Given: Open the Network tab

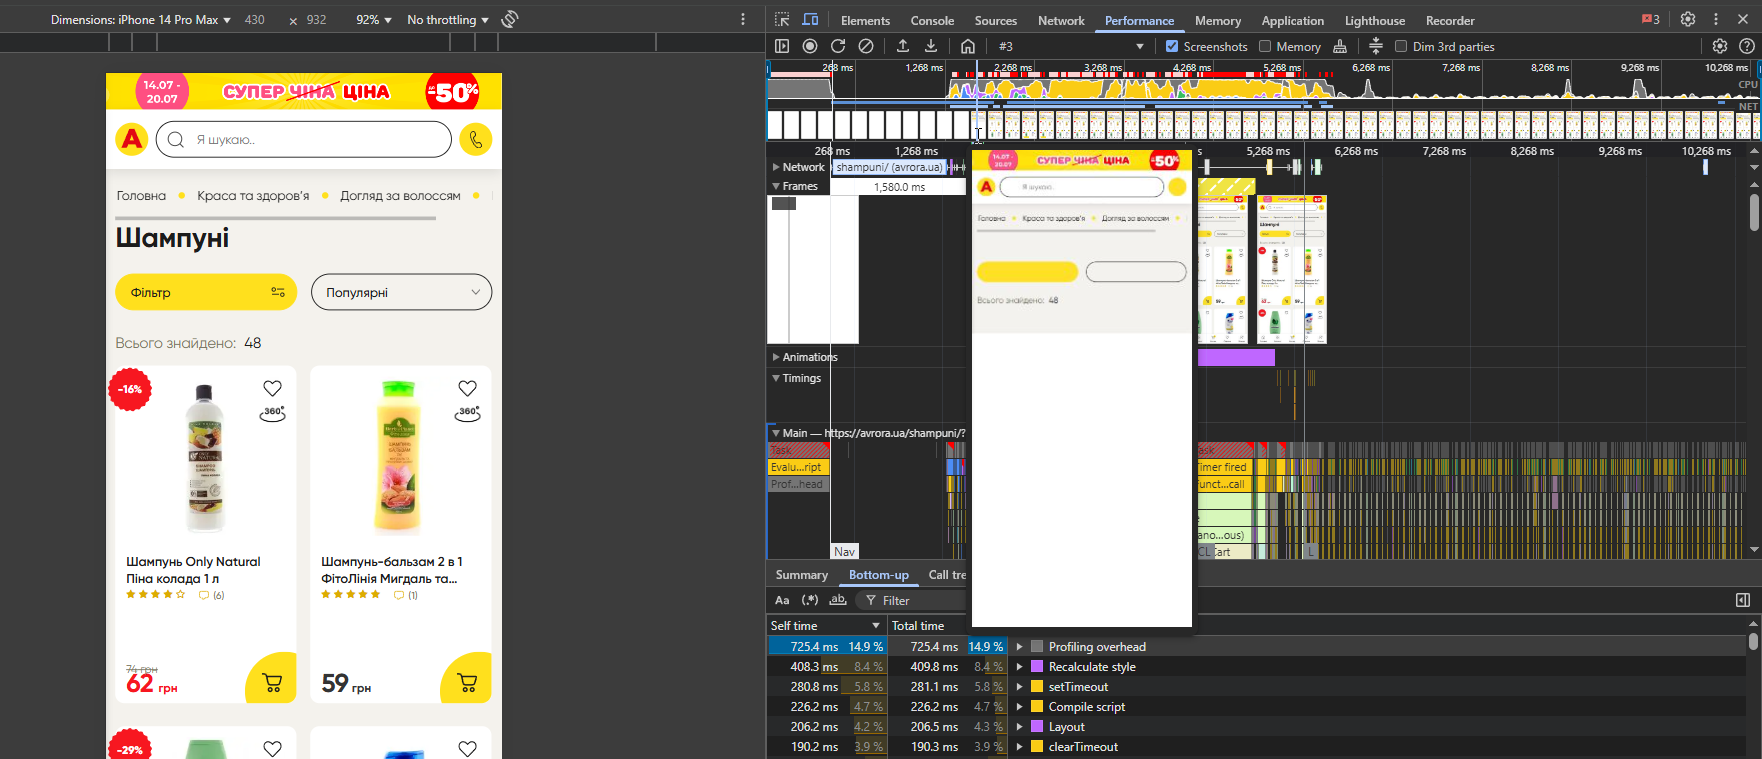Looking at the screenshot, I should click(x=1061, y=20).
